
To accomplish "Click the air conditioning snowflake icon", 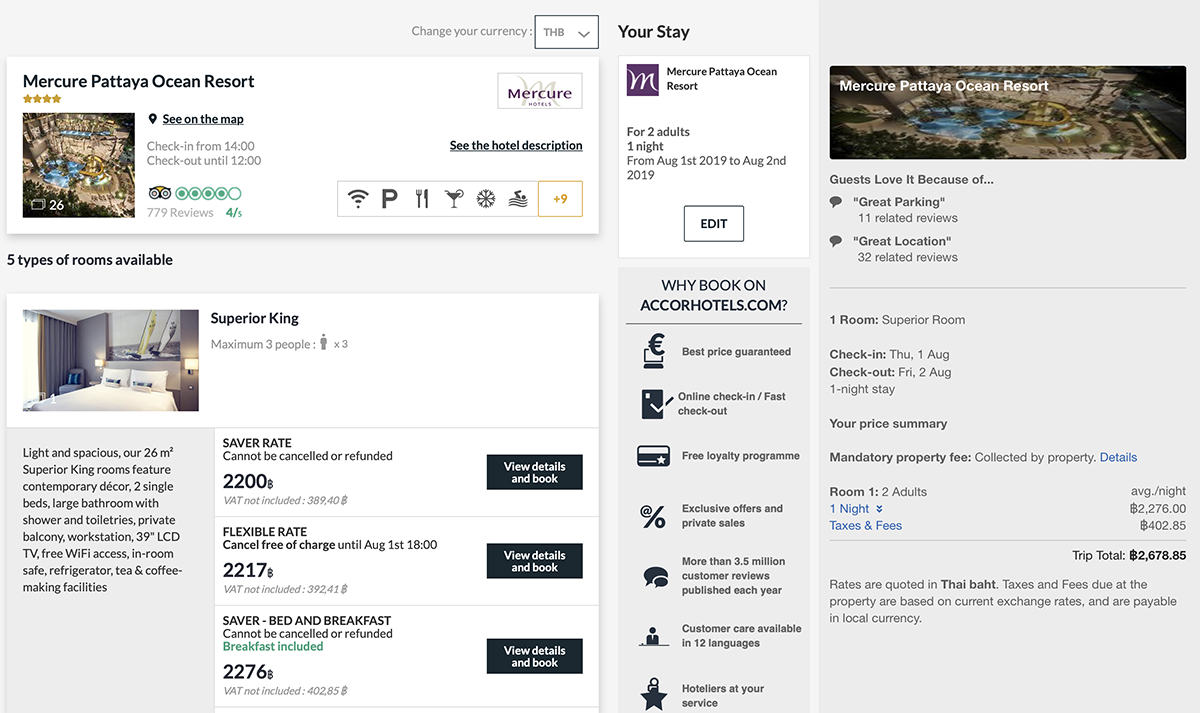I will (485, 198).
